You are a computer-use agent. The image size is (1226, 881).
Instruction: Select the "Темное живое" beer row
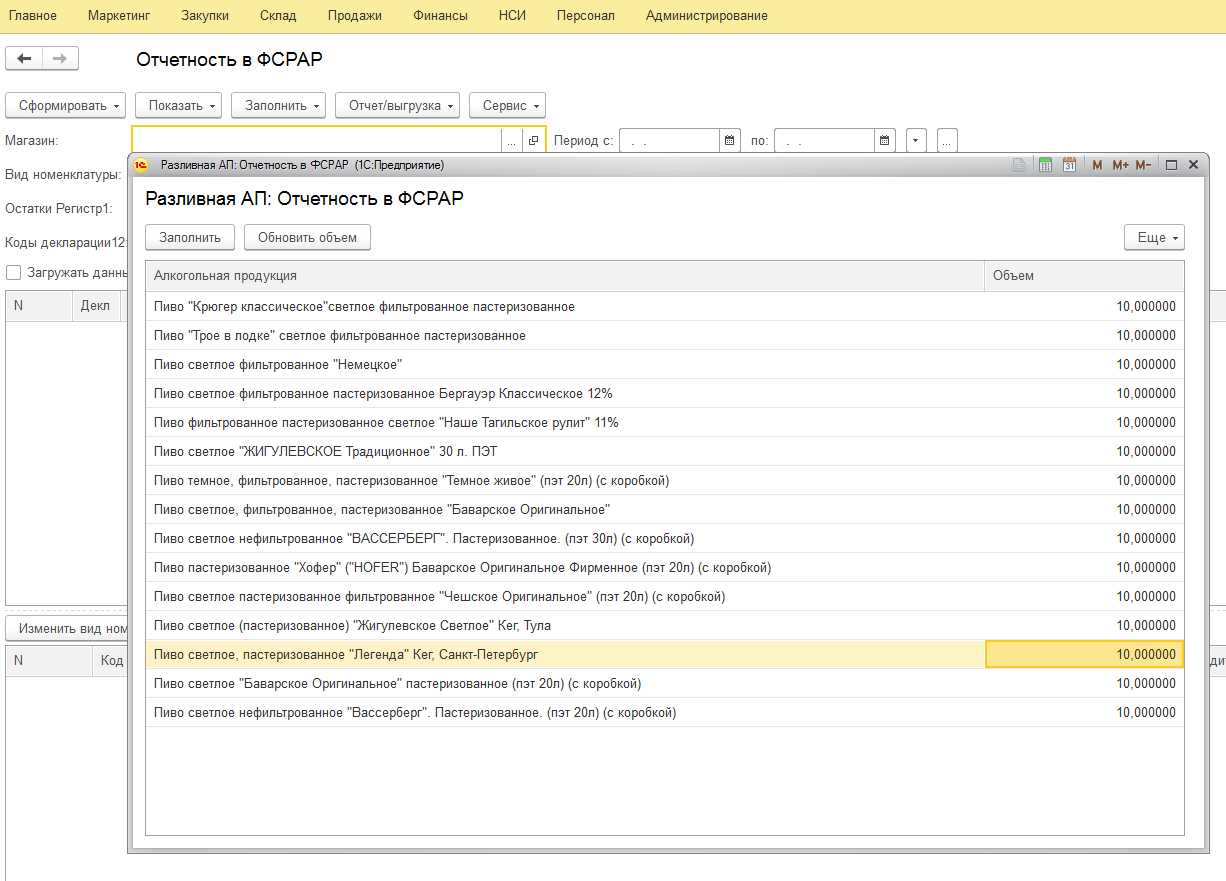coord(665,481)
